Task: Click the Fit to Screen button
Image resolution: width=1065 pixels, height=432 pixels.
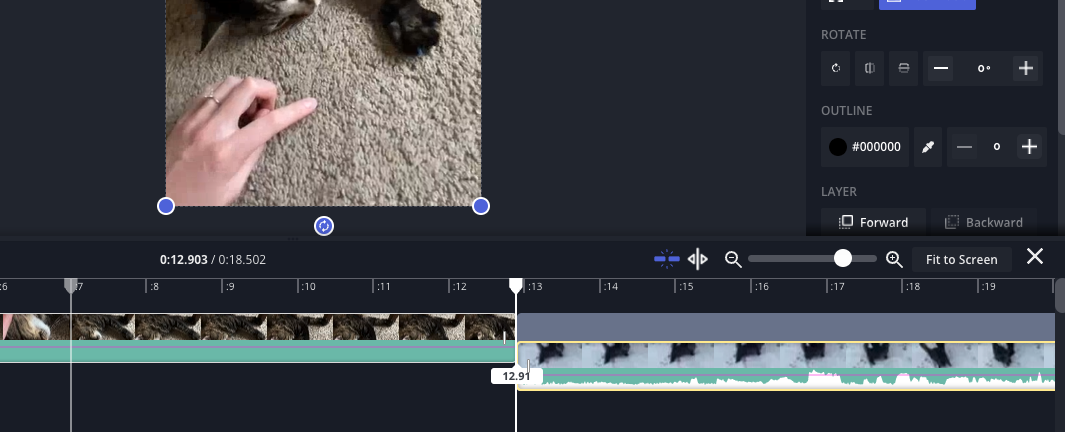Action: pos(961,259)
